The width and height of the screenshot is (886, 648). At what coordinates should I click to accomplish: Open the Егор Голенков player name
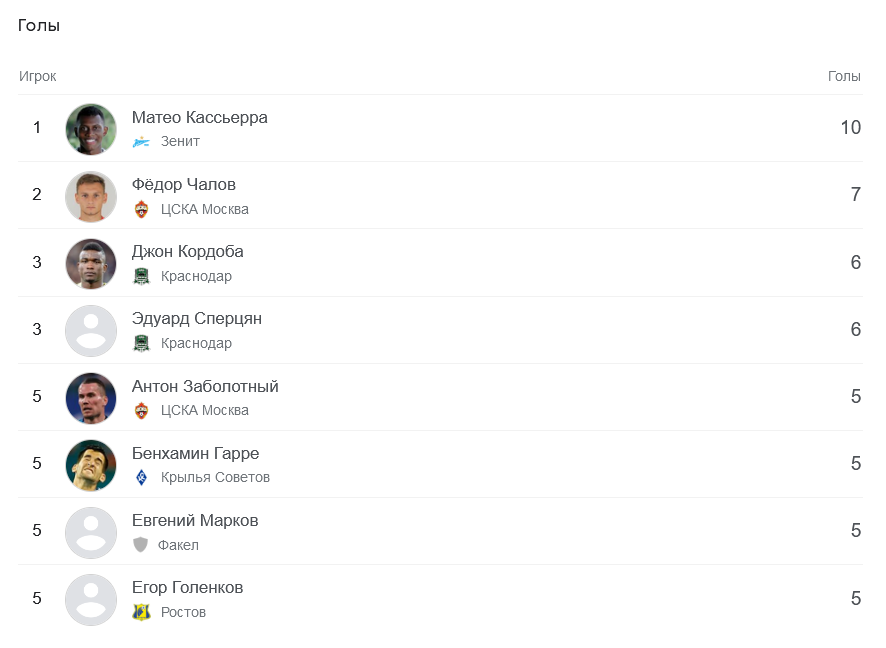tap(188, 588)
